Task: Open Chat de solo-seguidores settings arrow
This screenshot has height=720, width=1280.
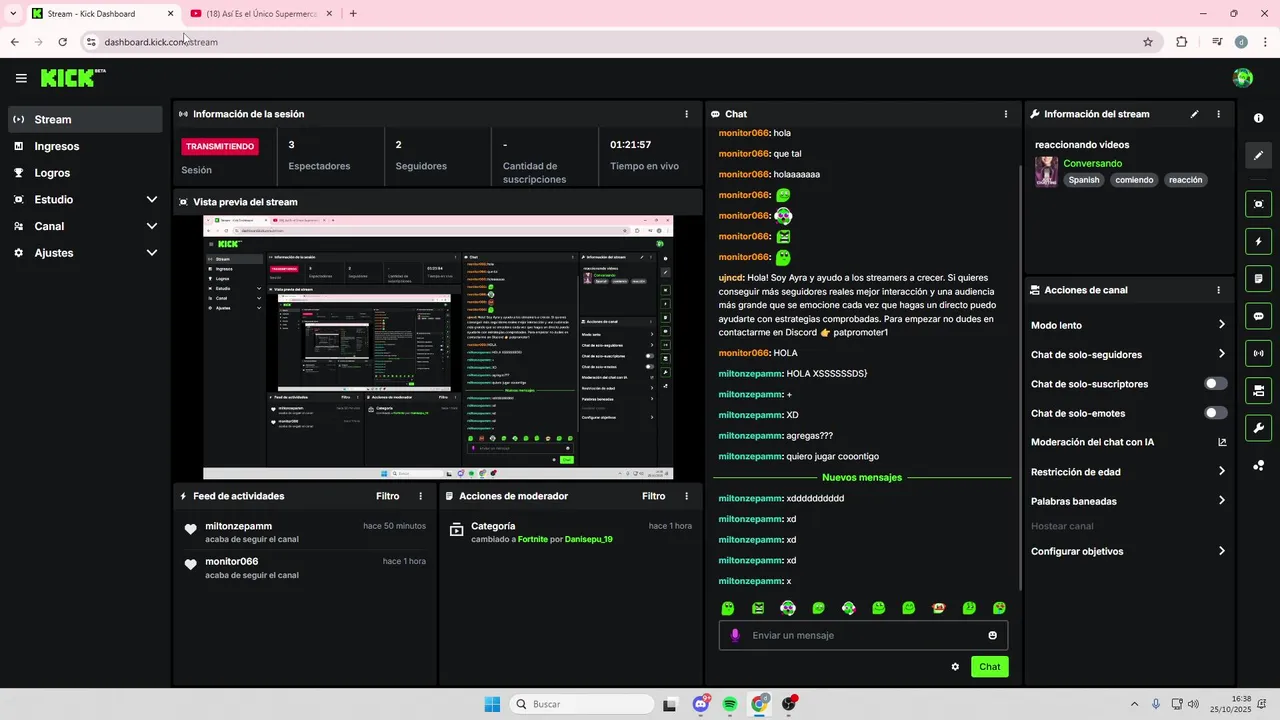Action: (1221, 354)
